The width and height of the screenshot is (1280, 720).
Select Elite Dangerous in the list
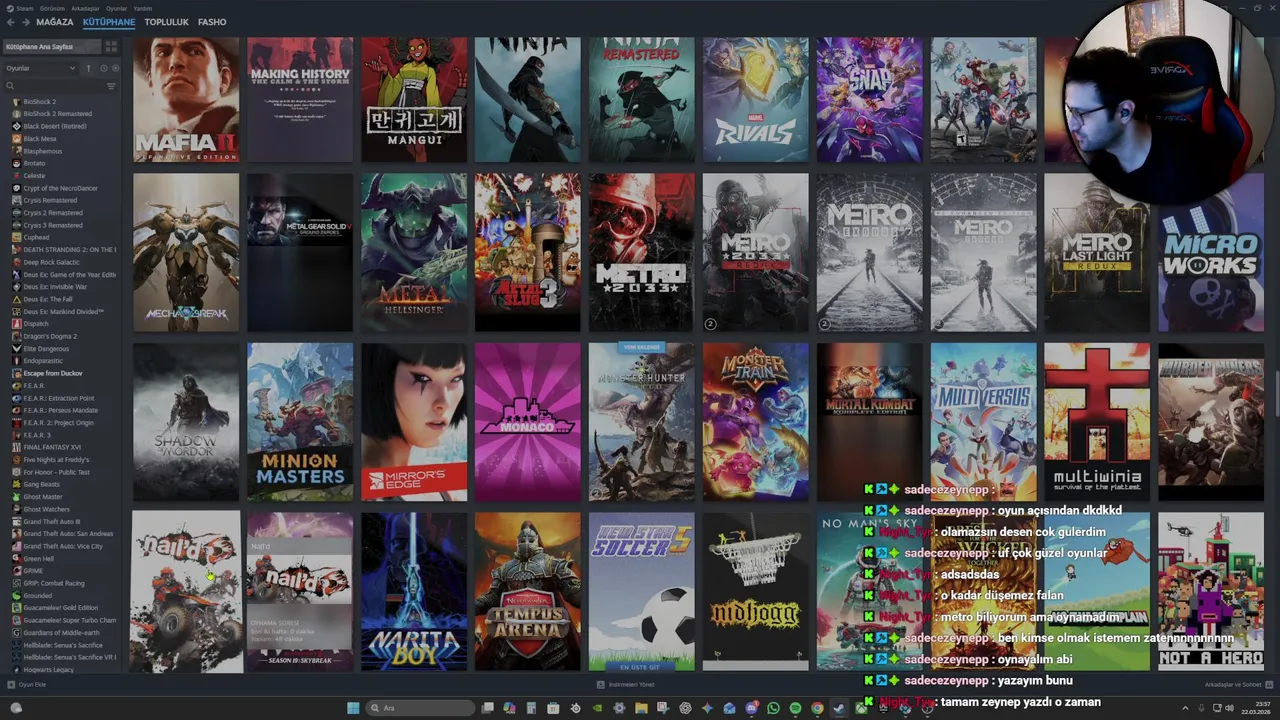47,349
